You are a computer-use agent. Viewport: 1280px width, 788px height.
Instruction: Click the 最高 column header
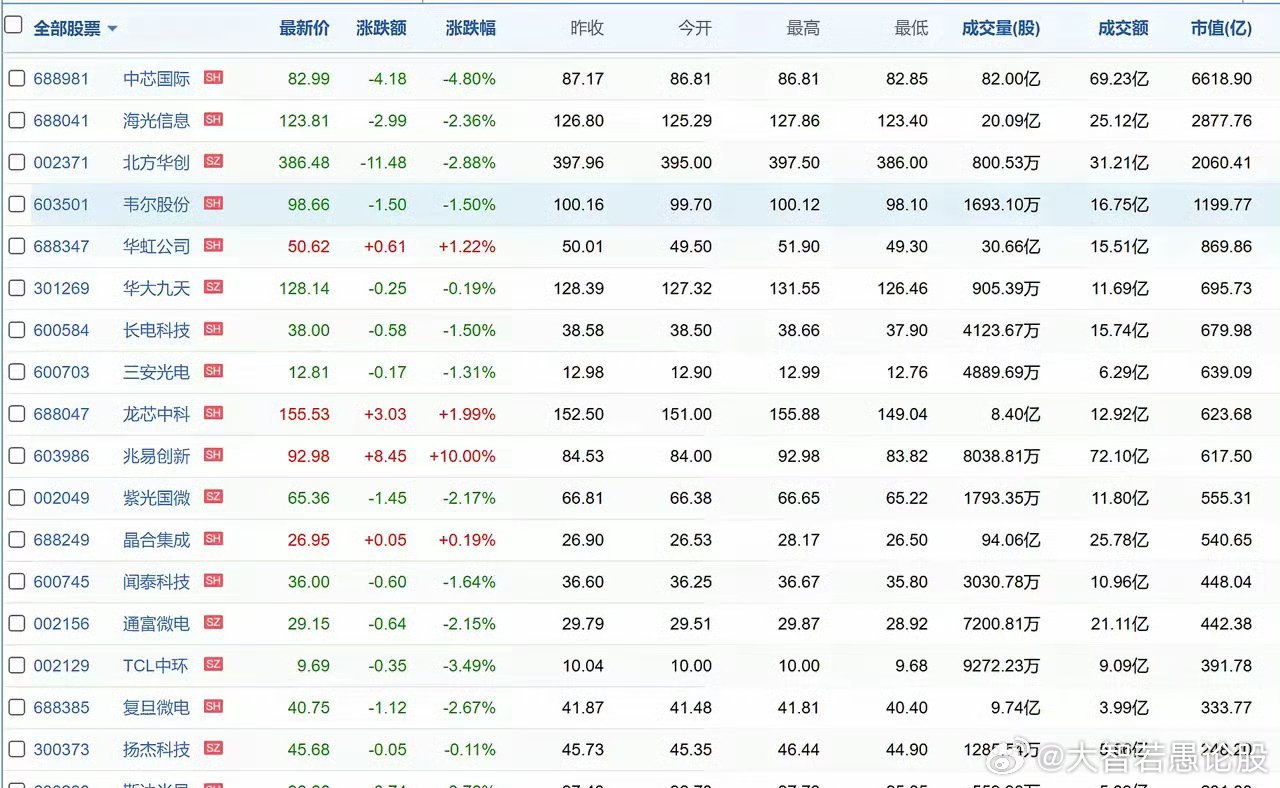[803, 29]
